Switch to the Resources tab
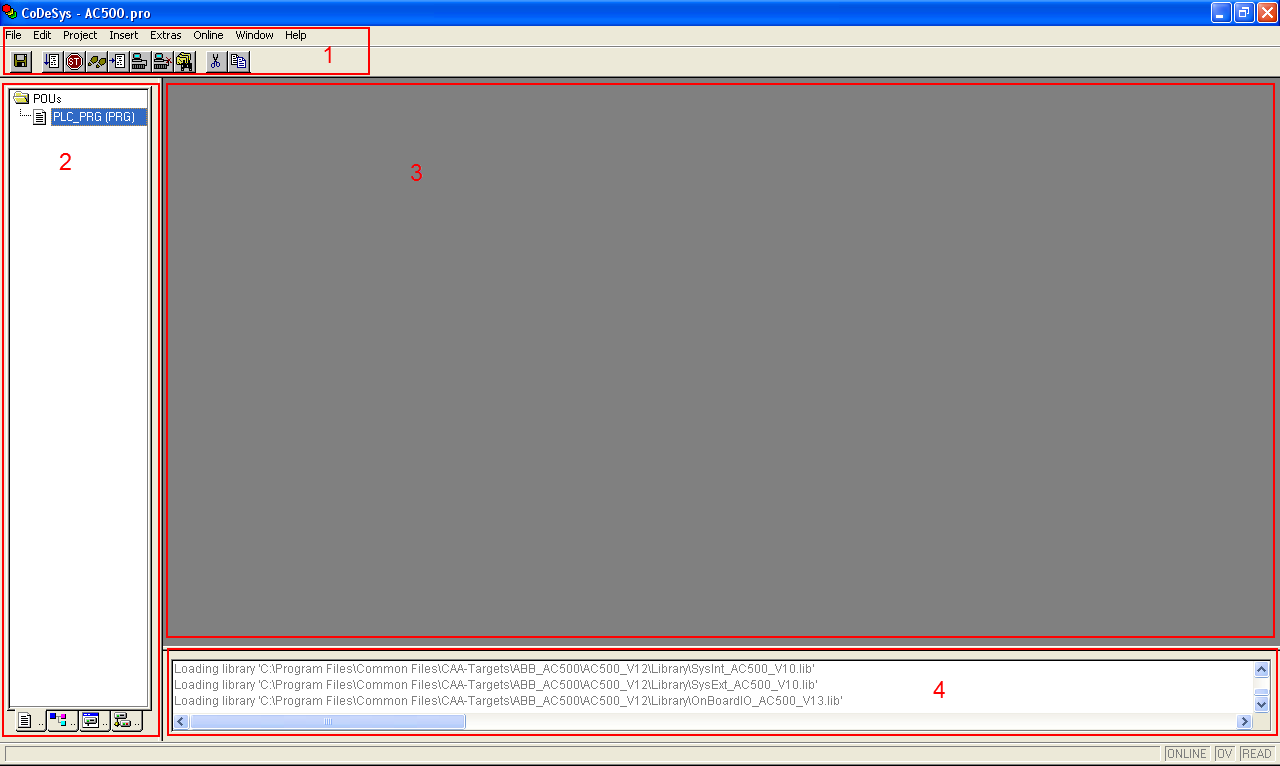 (x=127, y=721)
